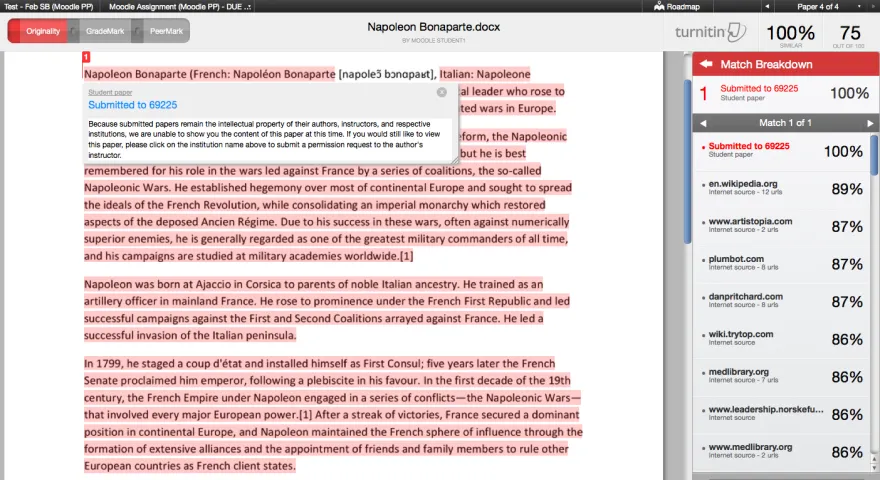This screenshot has width=880, height=480.
Task: Click the Match 1 of 1 label
Action: click(x=785, y=123)
